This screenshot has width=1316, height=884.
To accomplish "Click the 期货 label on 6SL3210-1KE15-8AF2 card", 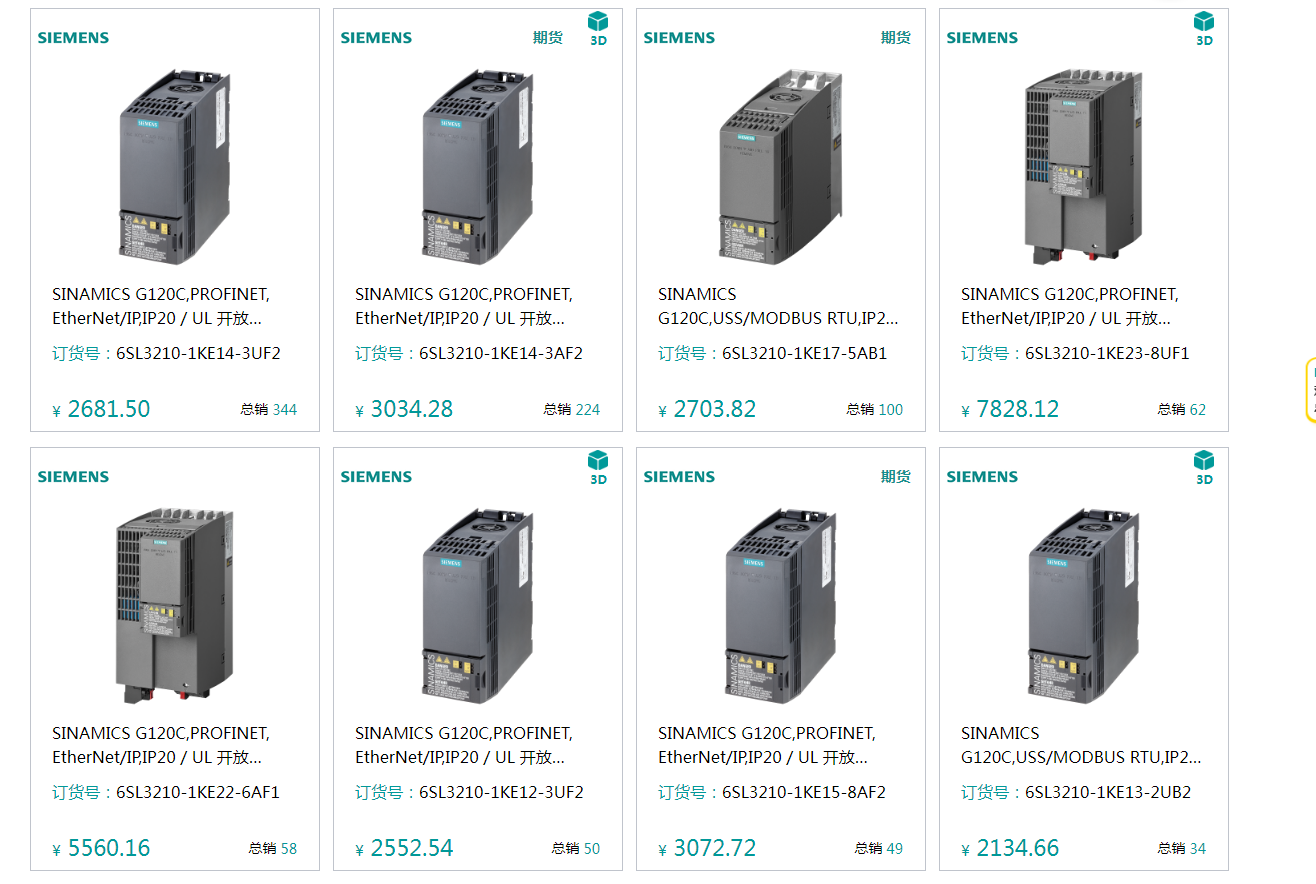I will (896, 477).
